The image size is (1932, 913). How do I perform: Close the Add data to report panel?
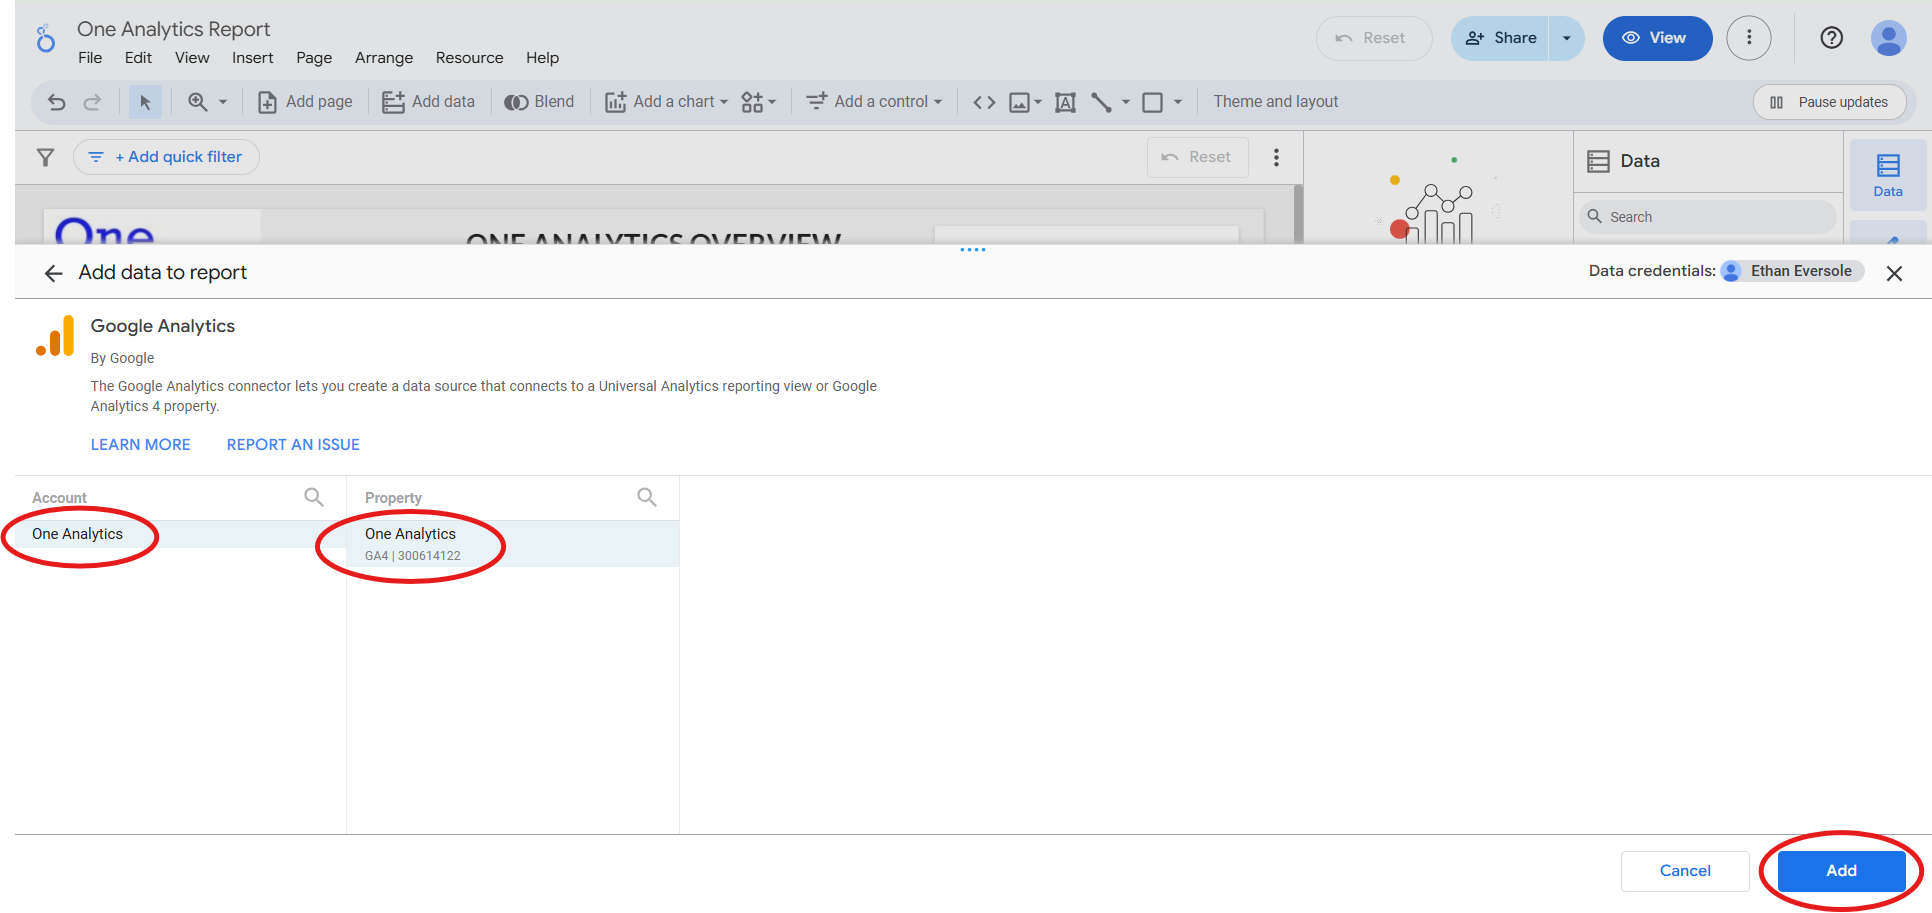(1894, 273)
